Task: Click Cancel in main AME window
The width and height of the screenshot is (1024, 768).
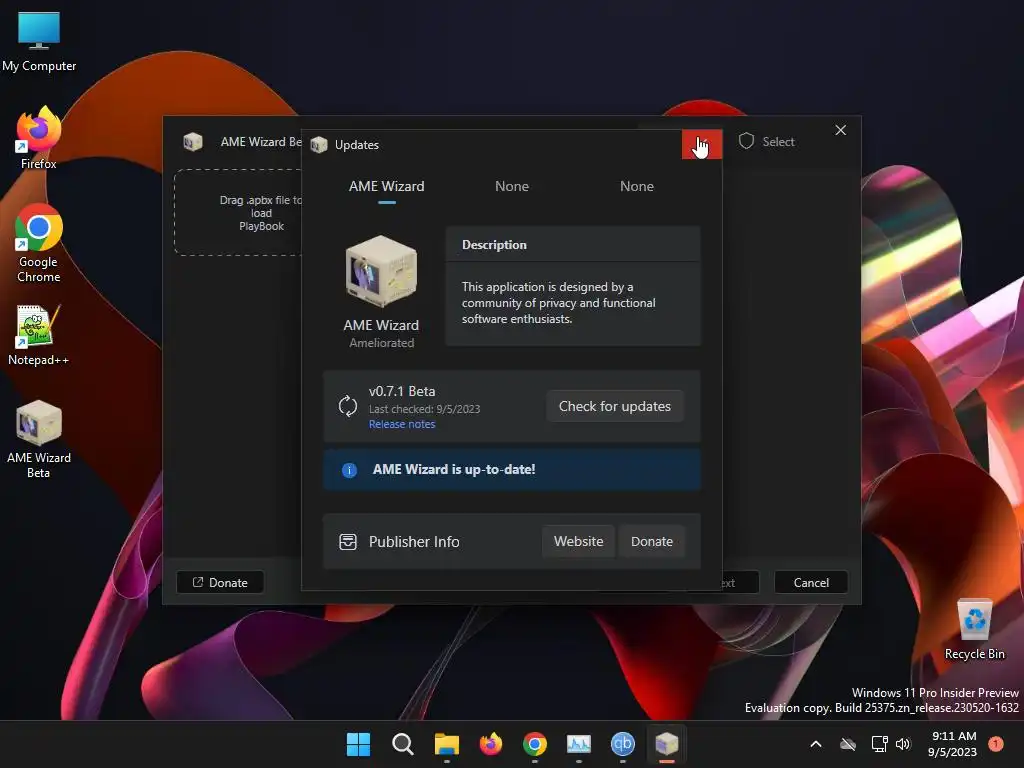Action: coord(811,583)
